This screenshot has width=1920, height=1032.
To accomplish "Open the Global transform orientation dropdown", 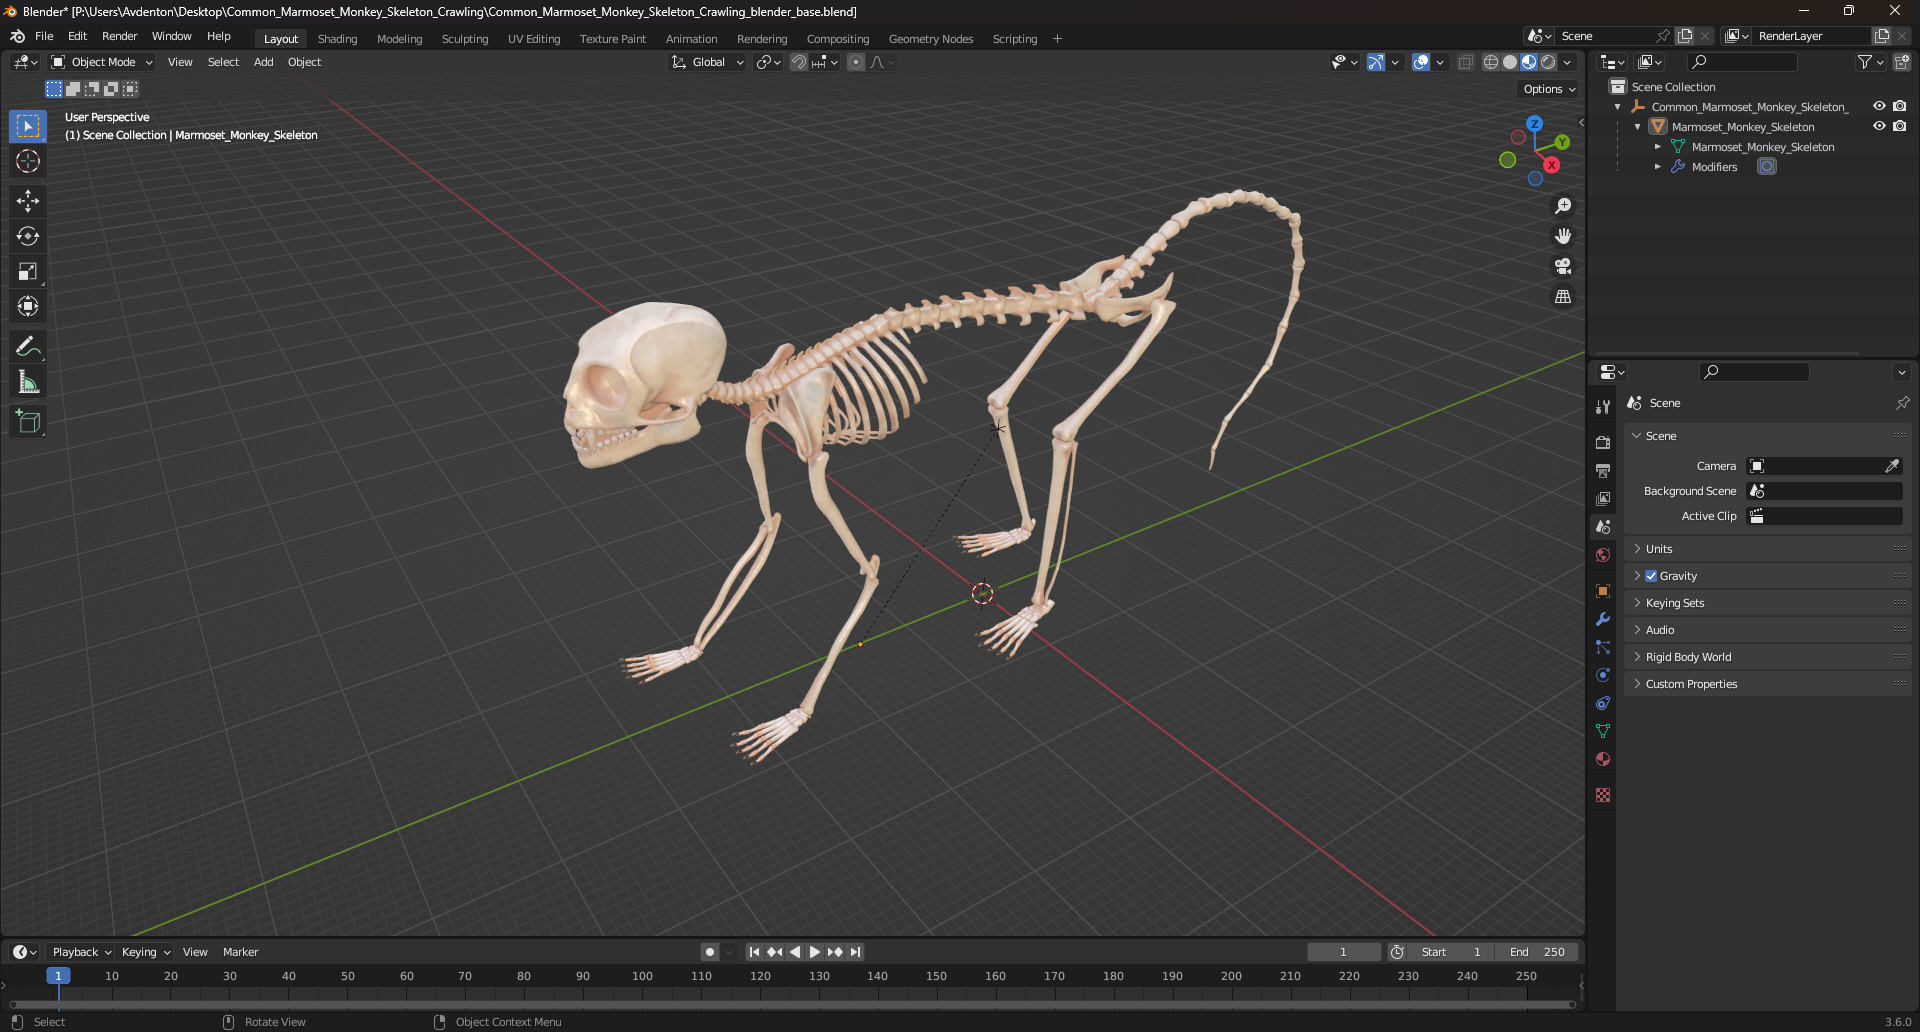I will [x=708, y=62].
